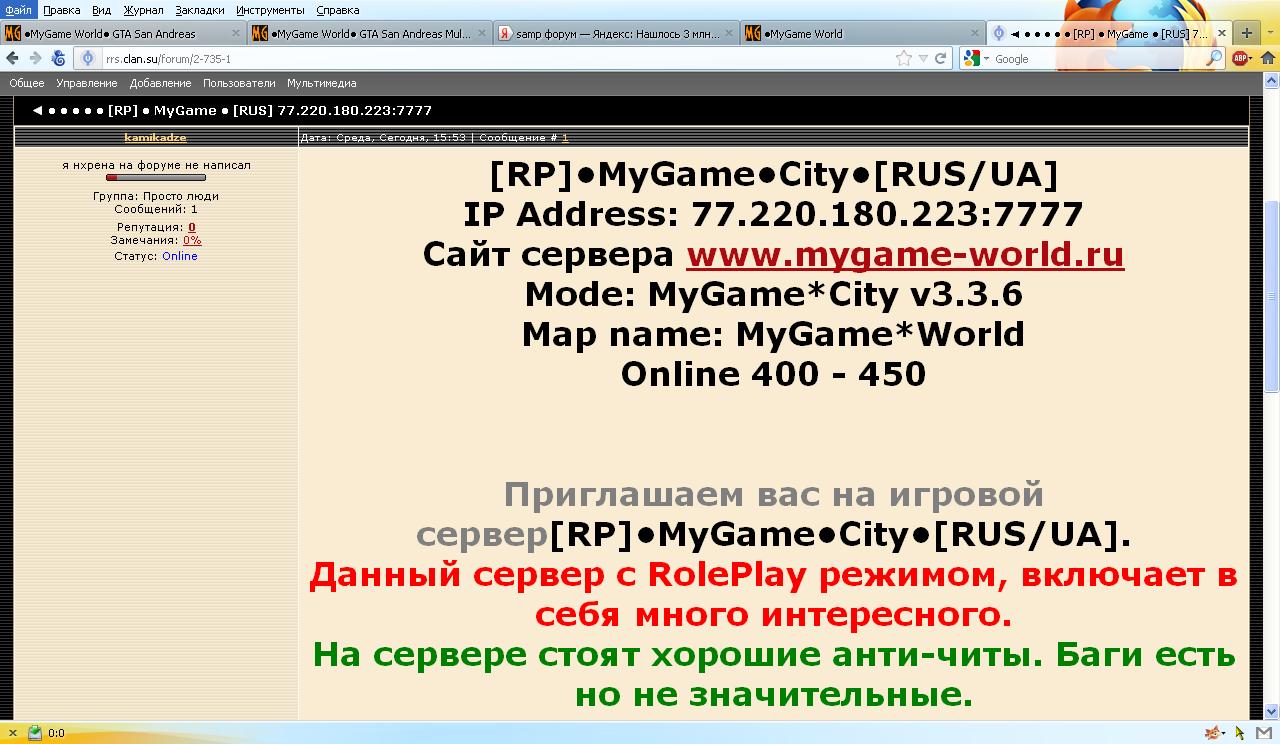Click the reputation value 0 link

click(192, 228)
